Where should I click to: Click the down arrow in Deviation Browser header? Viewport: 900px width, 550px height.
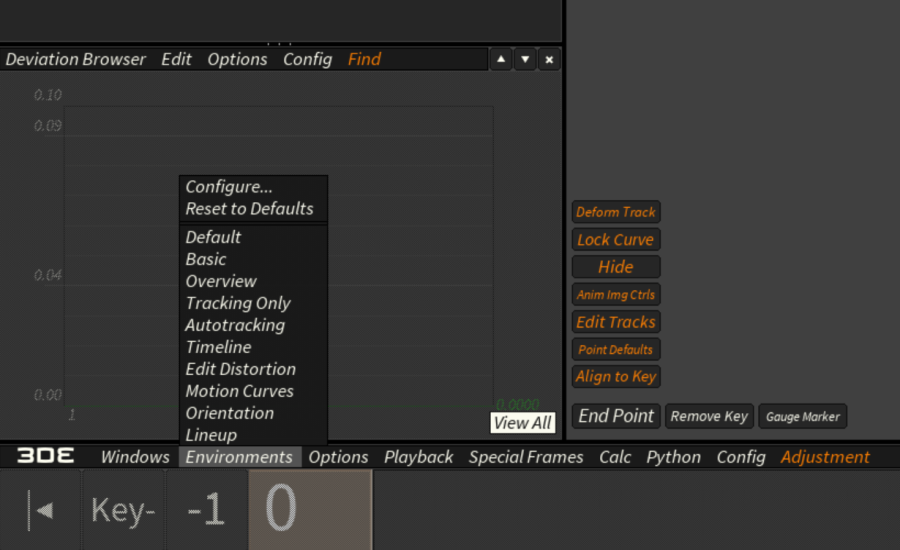click(x=525, y=60)
